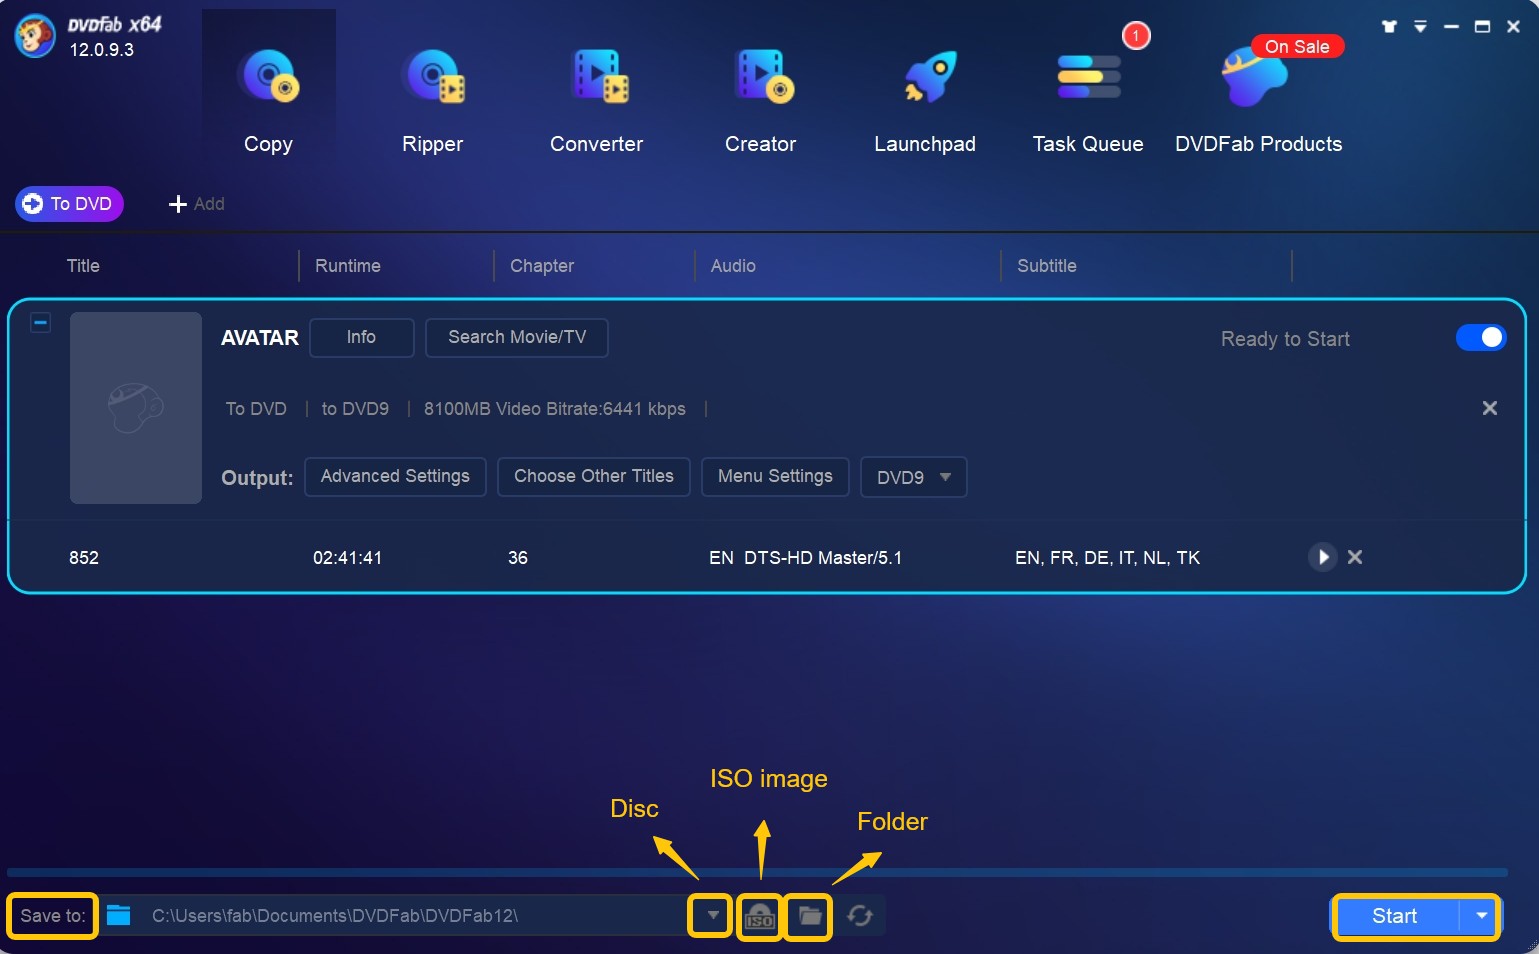1539x954 pixels.
Task: Remove title 852 row with X
Action: coord(1355,557)
